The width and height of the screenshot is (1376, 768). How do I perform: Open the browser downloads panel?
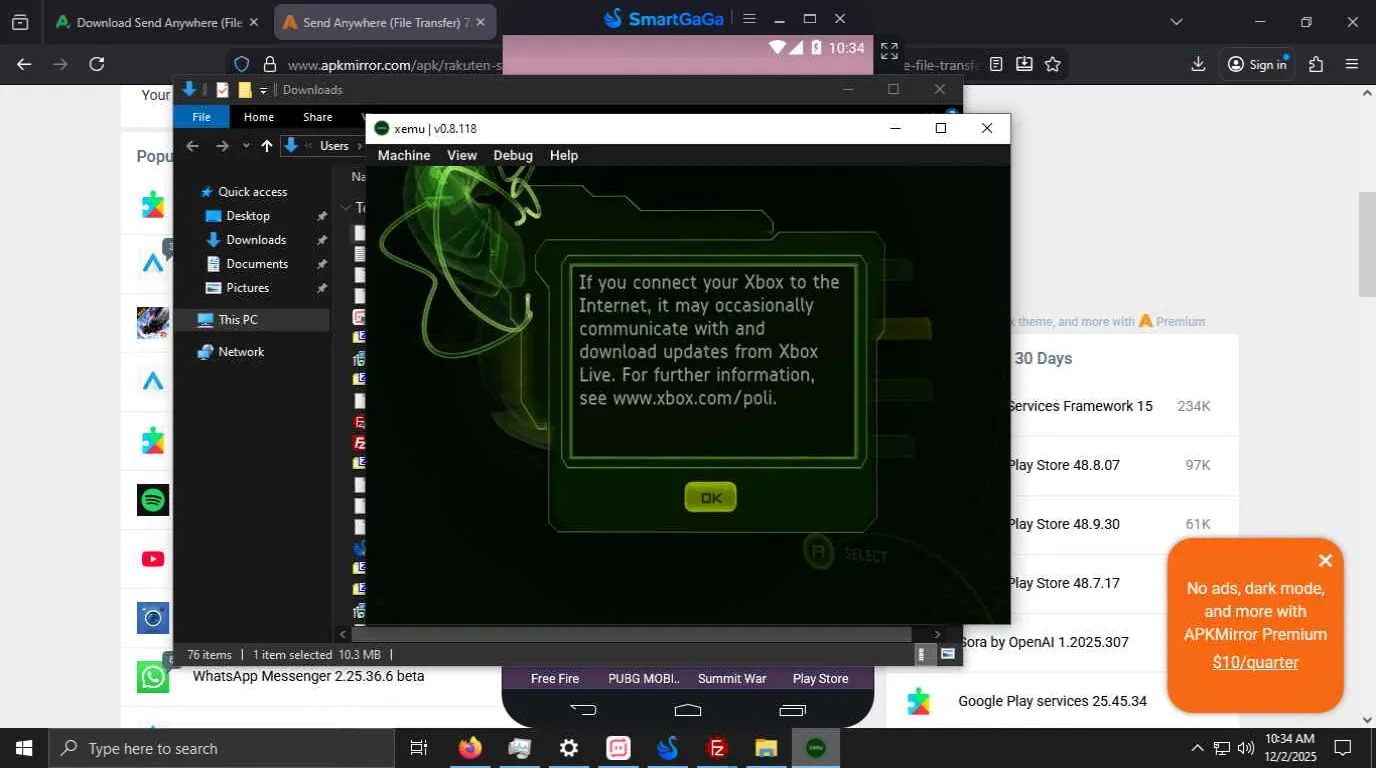pos(1198,64)
